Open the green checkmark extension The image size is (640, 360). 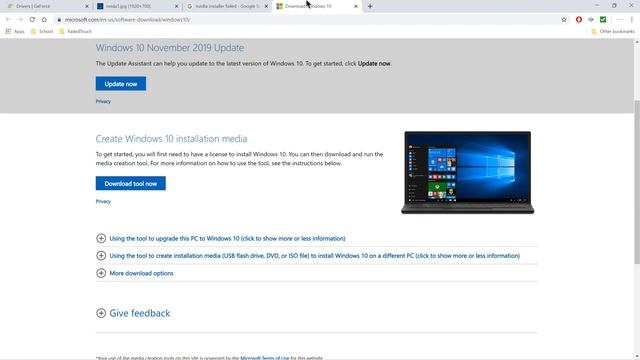pos(603,19)
